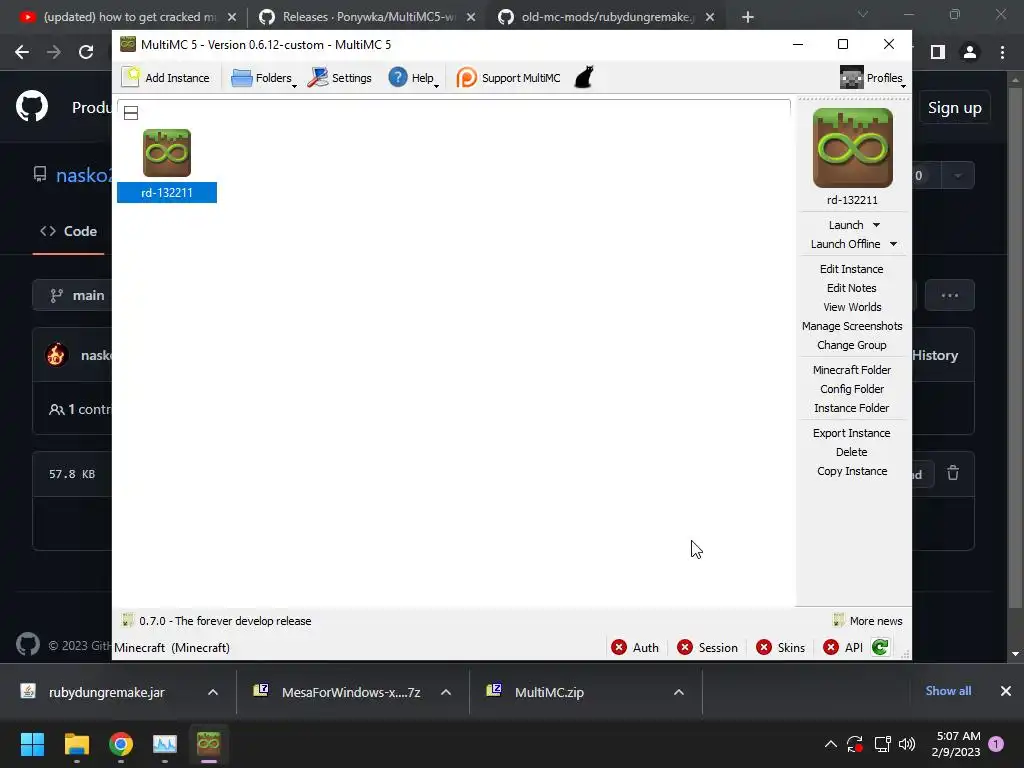Open the Instance Folder
The width and height of the screenshot is (1024, 768).
[852, 408]
